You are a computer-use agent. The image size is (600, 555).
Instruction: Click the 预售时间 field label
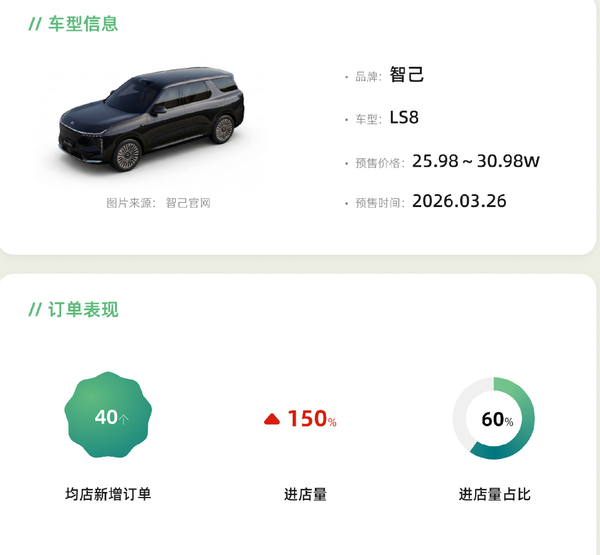[x=379, y=203]
